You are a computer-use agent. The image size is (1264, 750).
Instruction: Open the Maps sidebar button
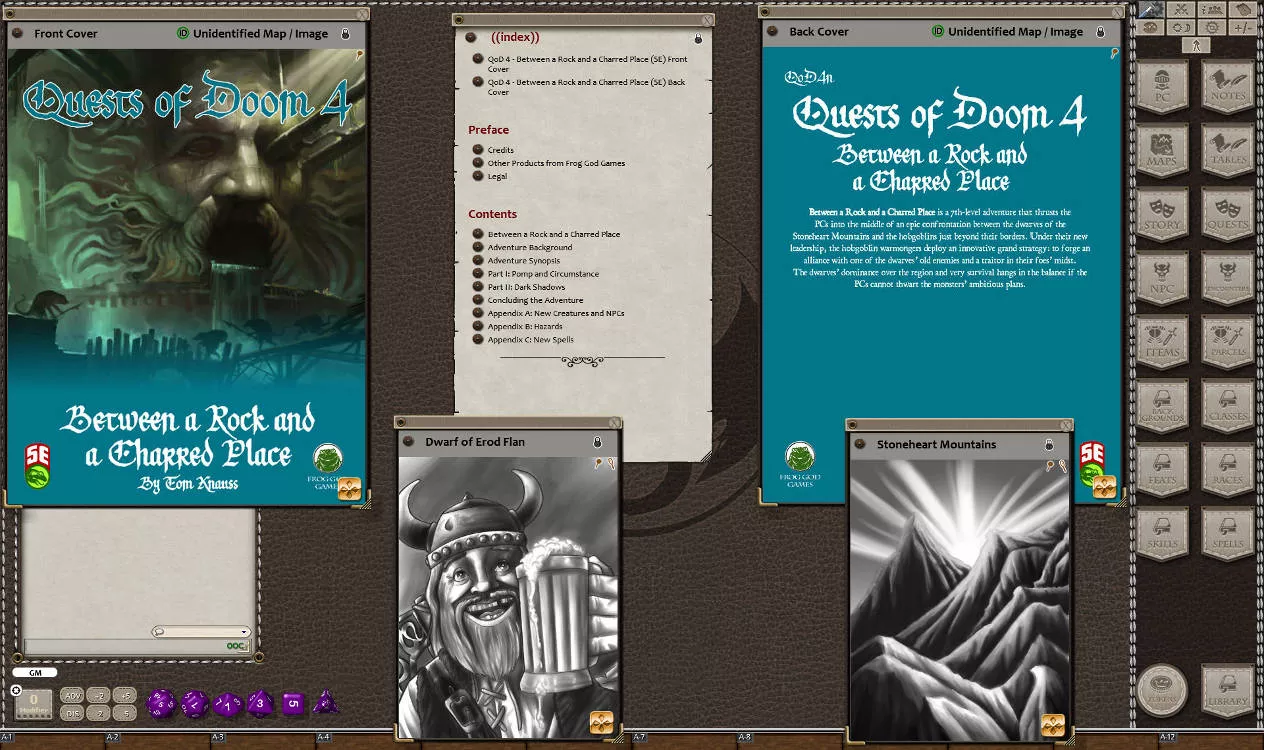click(x=1162, y=152)
